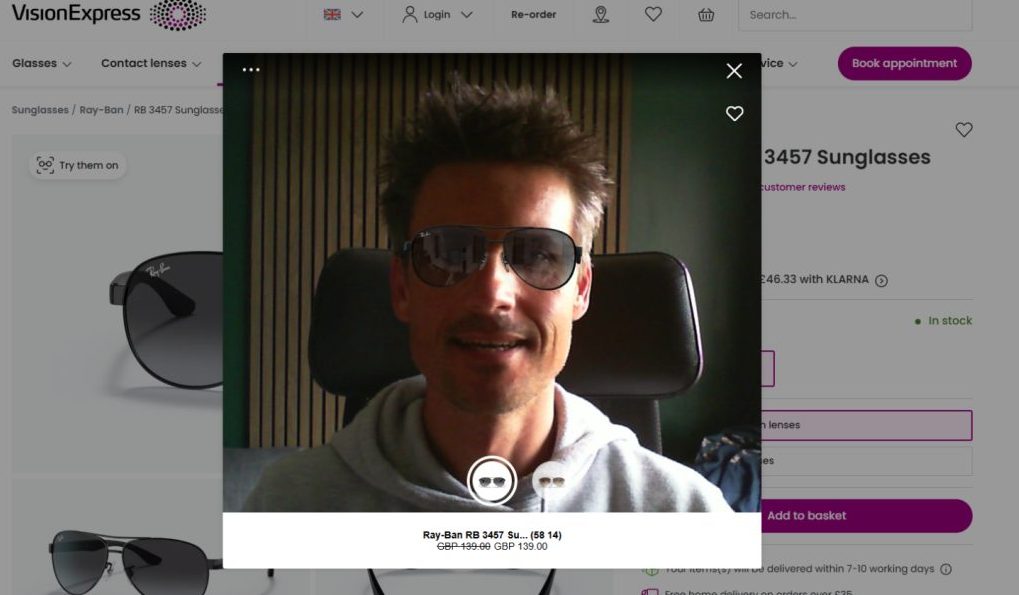Select the gold sunglasses colour variant

(x=549, y=481)
